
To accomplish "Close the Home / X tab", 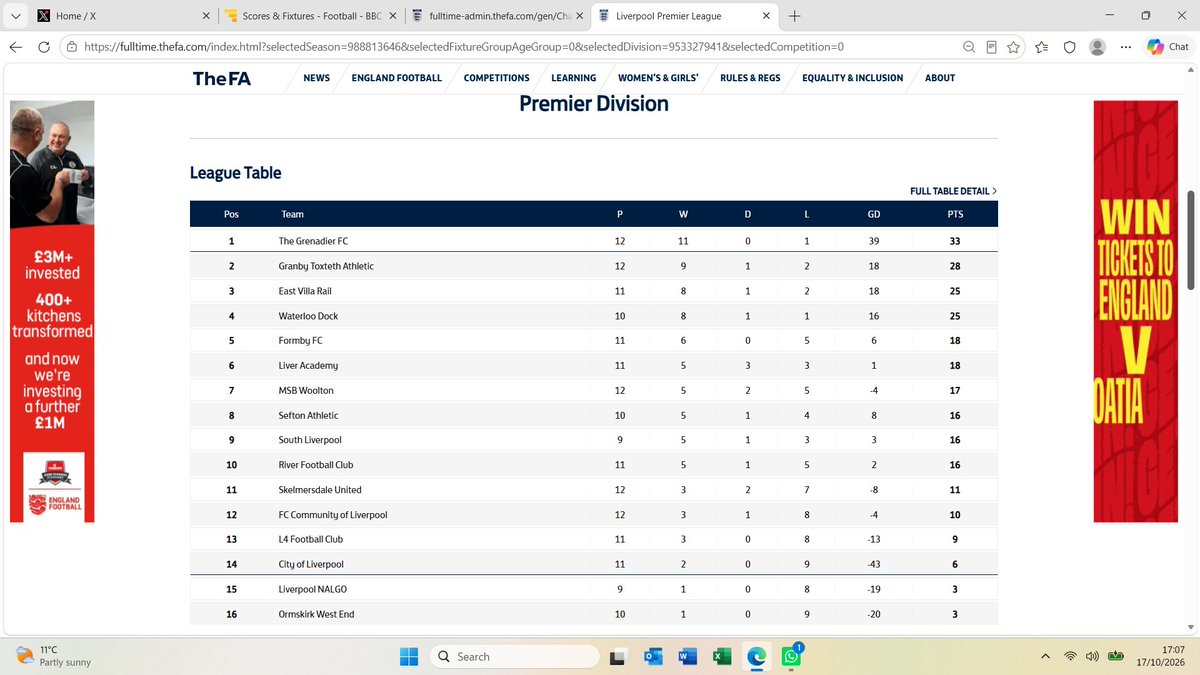I will pos(205,16).
